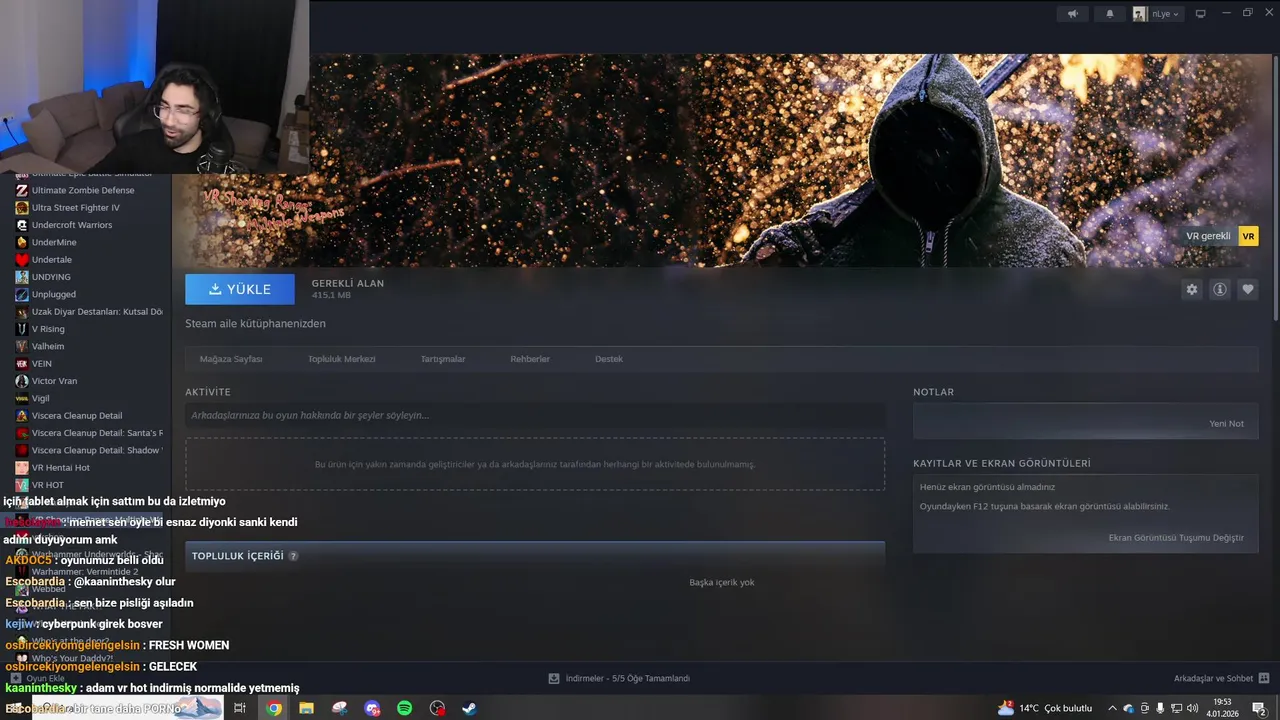The width and height of the screenshot is (1280, 720).
Task: Click Ekran Görüntüsü Tuşumu Değiştir link
Action: 1176,538
